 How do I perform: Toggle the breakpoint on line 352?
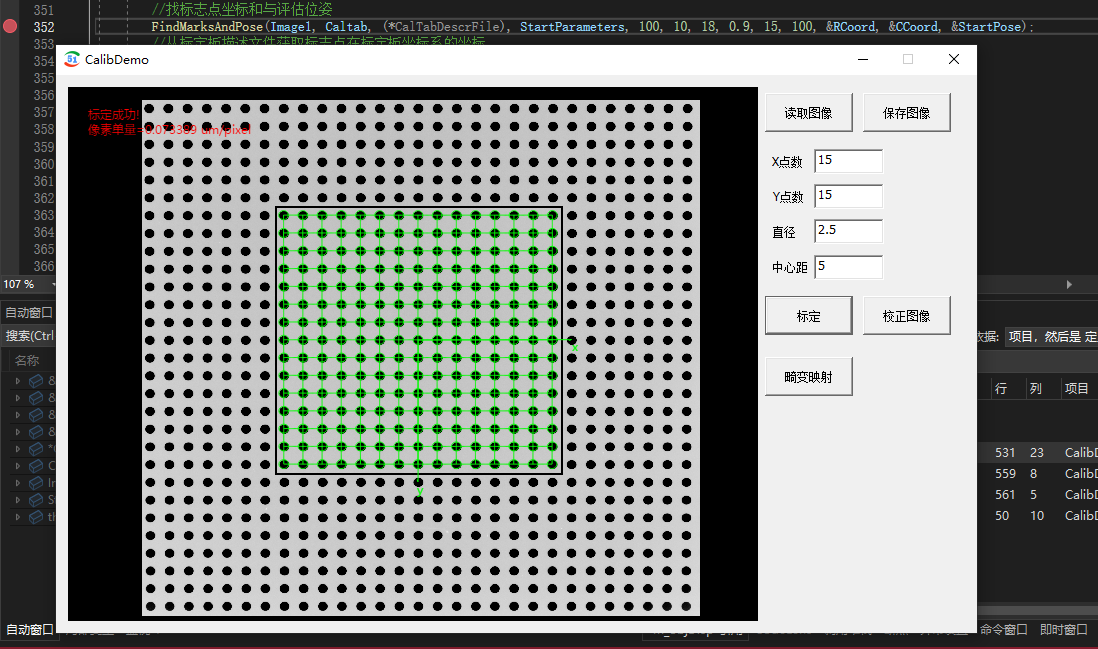(10, 27)
